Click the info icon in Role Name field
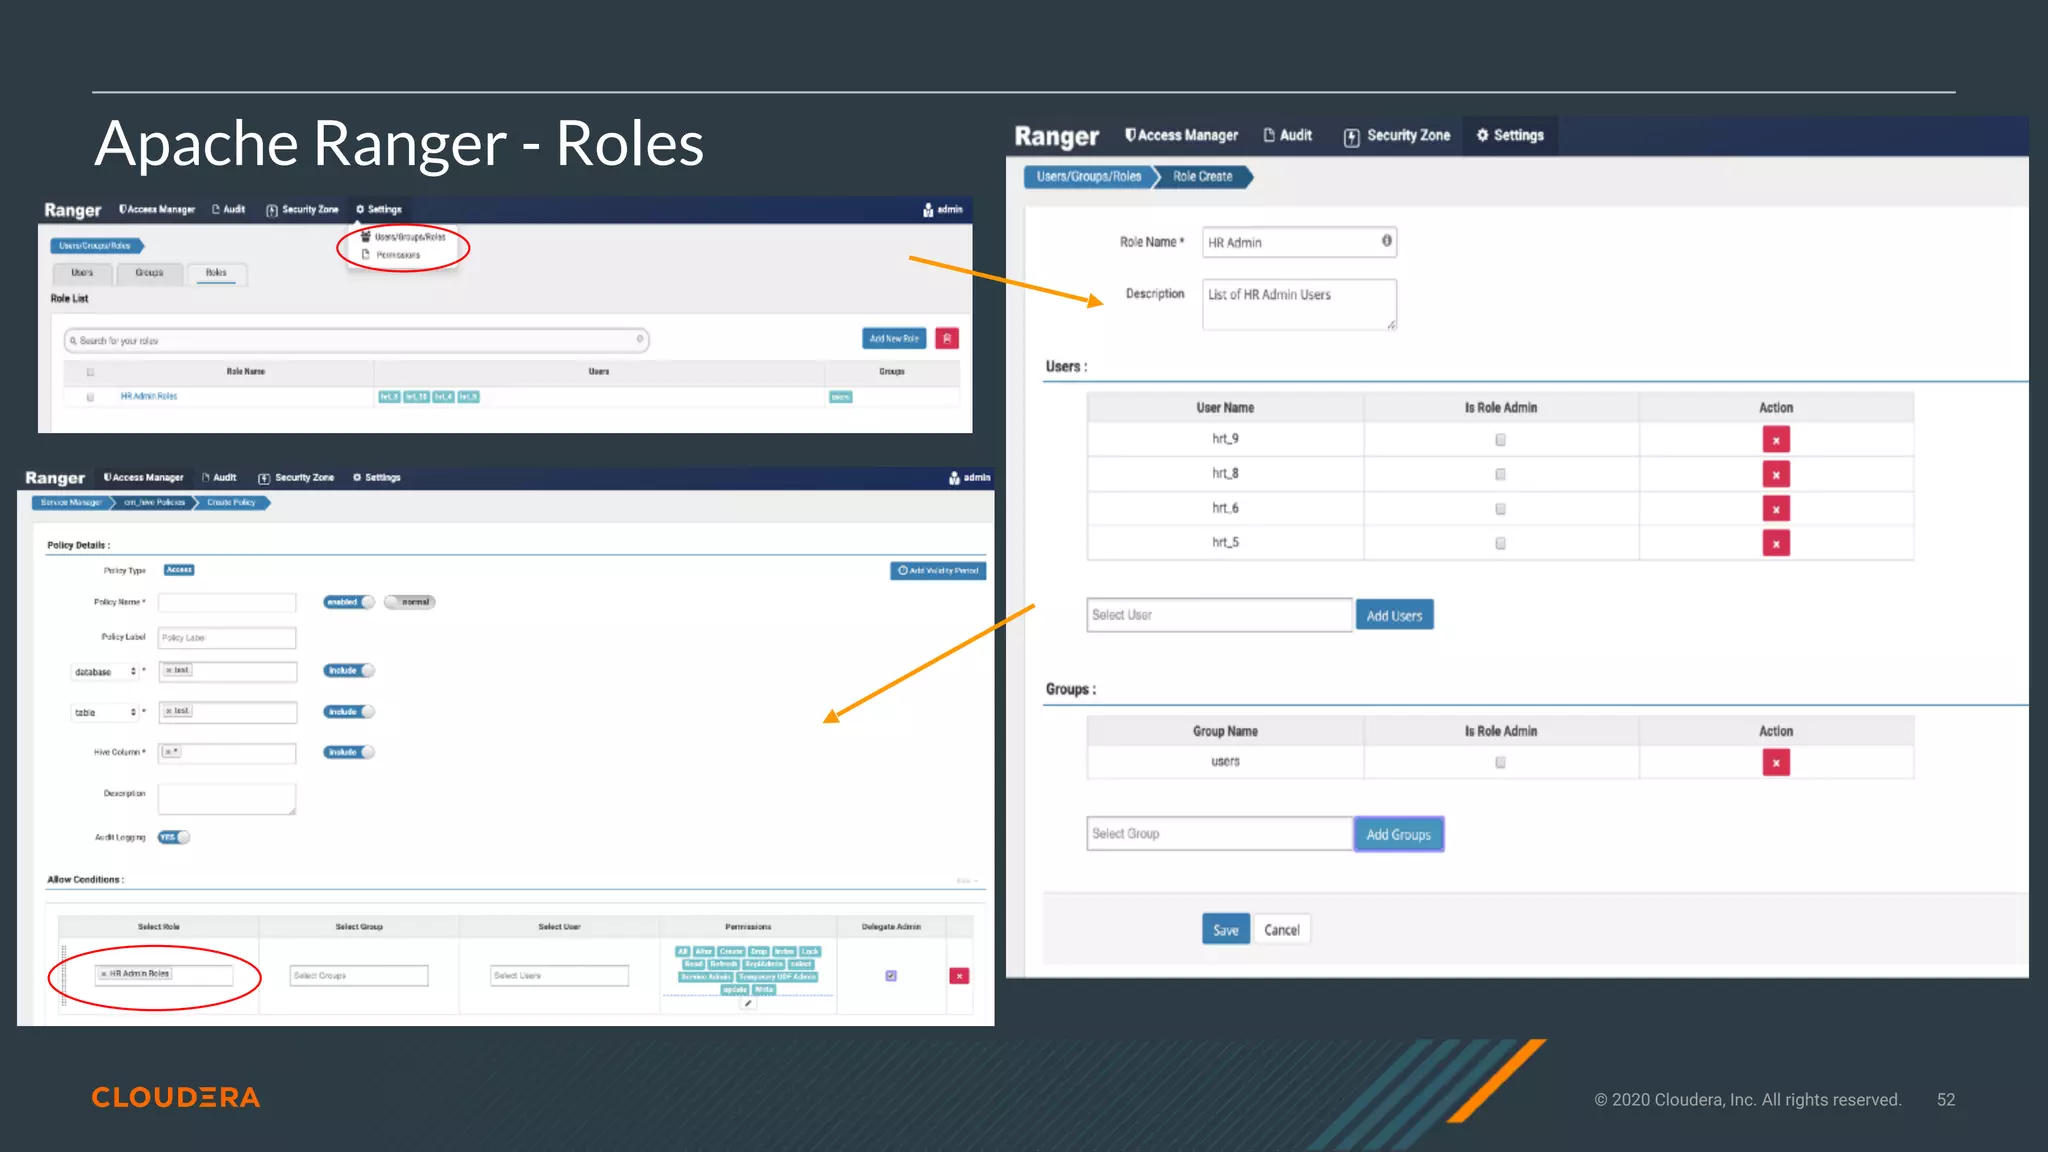This screenshot has width=2048, height=1152. pos(1386,241)
